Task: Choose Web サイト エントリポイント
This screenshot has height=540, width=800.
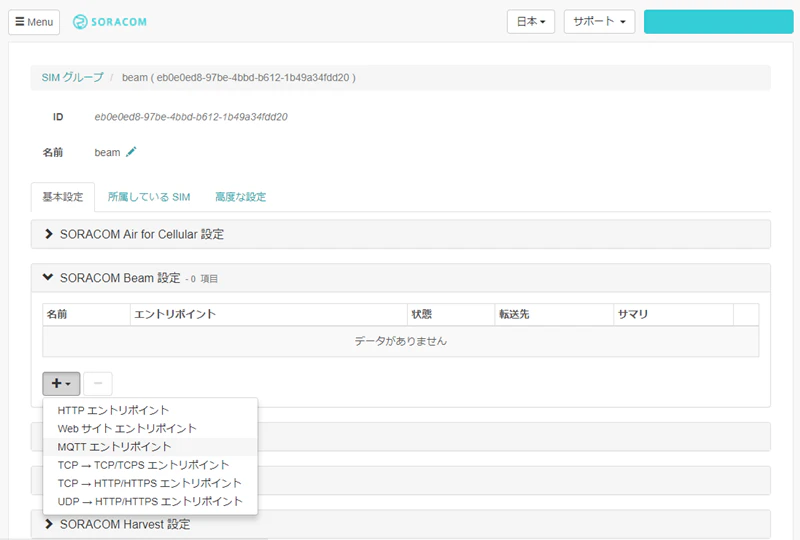Action: tap(151, 429)
